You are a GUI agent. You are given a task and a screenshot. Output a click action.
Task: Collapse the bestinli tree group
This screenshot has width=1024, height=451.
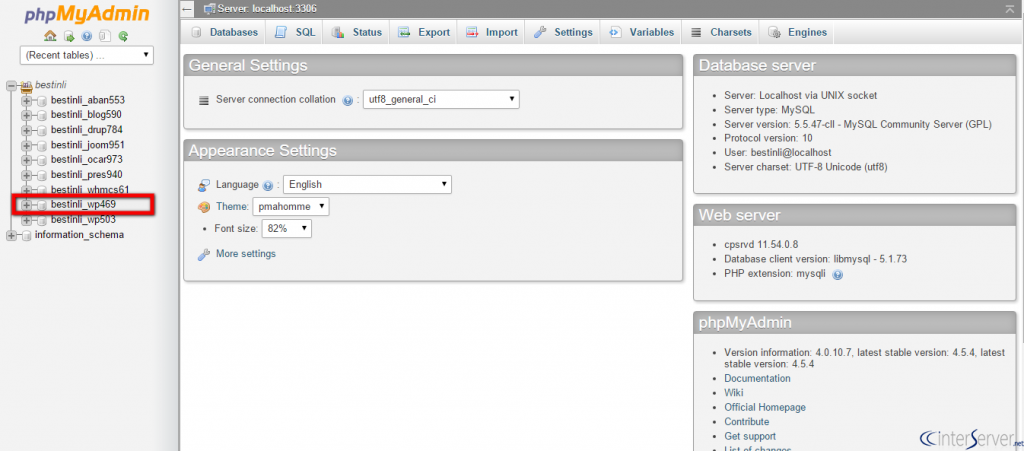coord(11,86)
